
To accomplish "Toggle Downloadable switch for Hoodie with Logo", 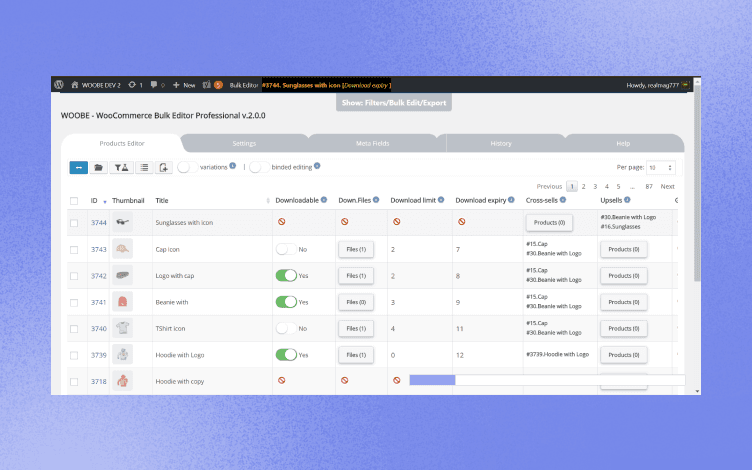I will tap(286, 354).
